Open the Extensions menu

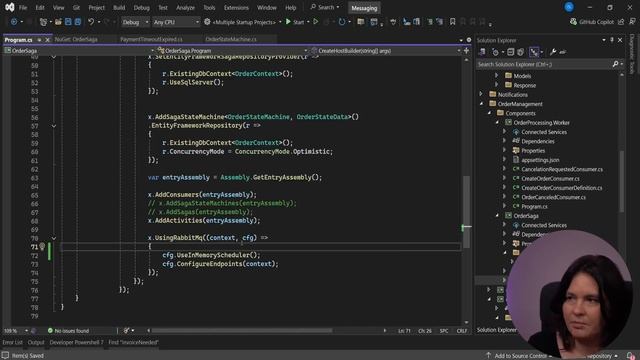tap(236, 7)
